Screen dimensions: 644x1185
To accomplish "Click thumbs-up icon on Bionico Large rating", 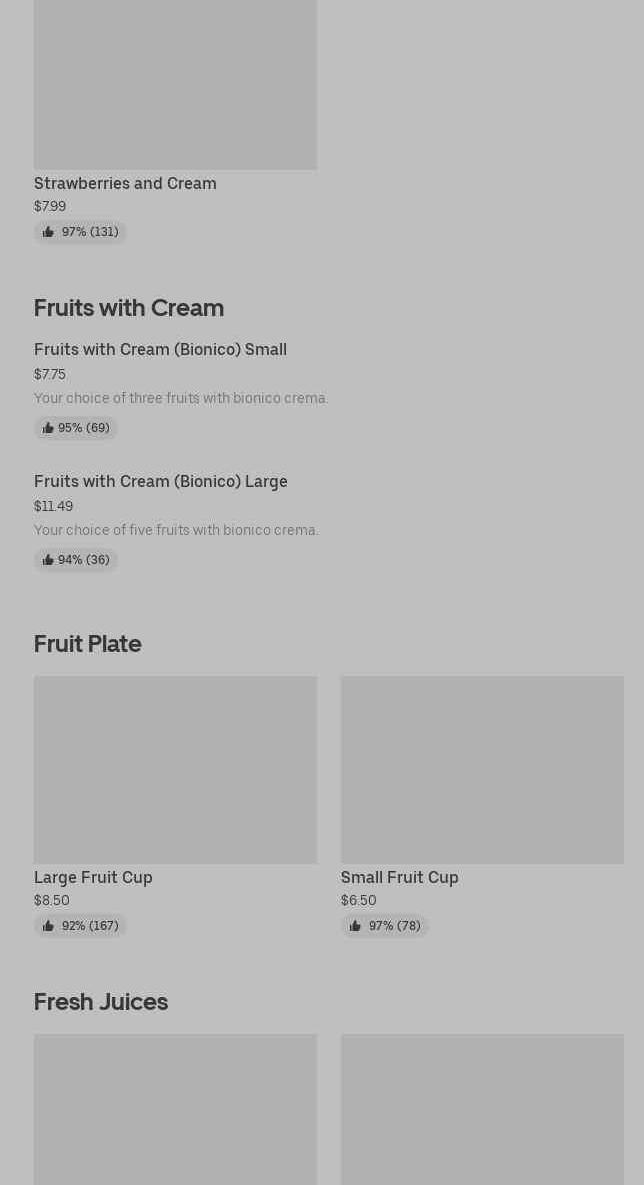I will 48,560.
